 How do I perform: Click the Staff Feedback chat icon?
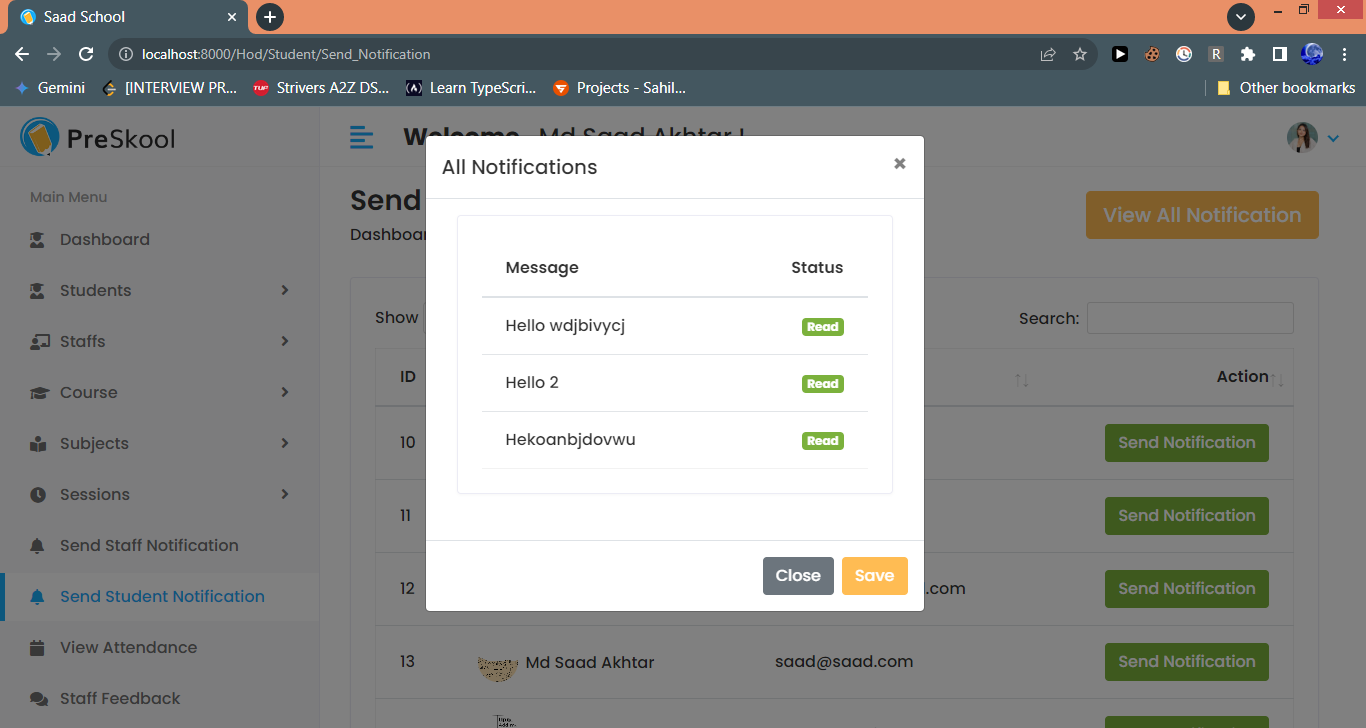click(x=38, y=699)
